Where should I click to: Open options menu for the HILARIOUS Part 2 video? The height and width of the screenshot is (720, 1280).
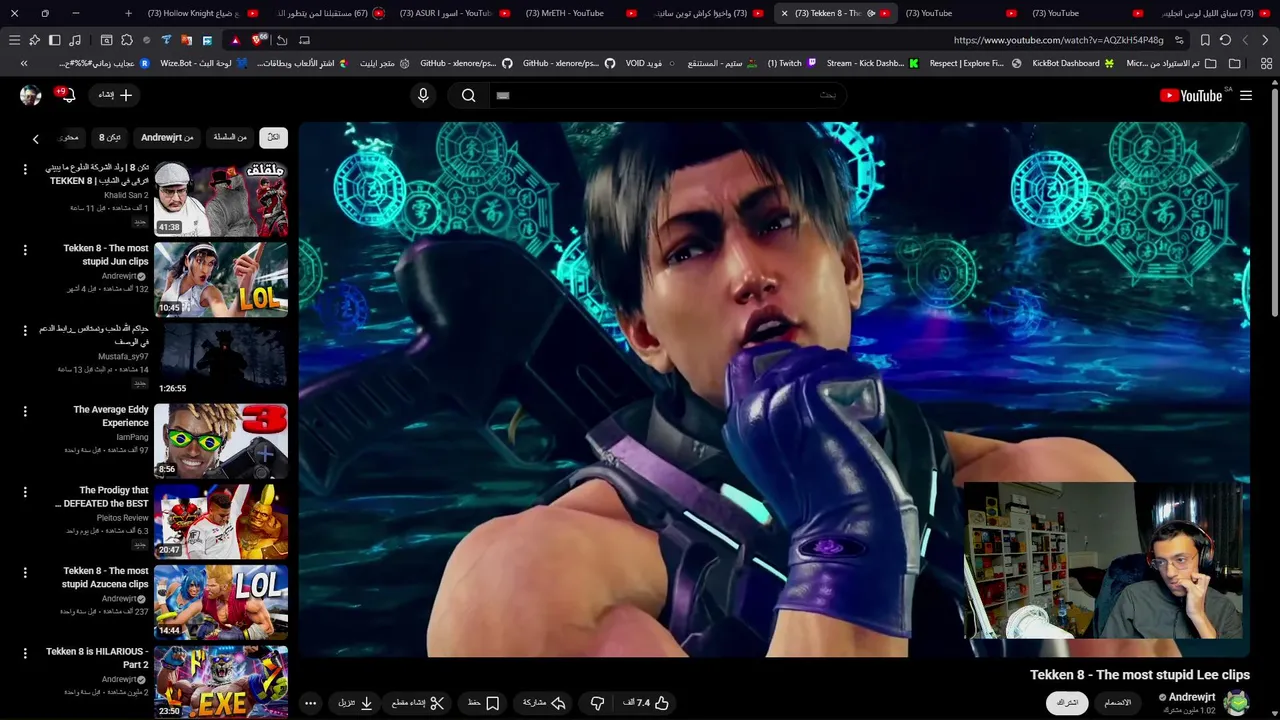25,654
